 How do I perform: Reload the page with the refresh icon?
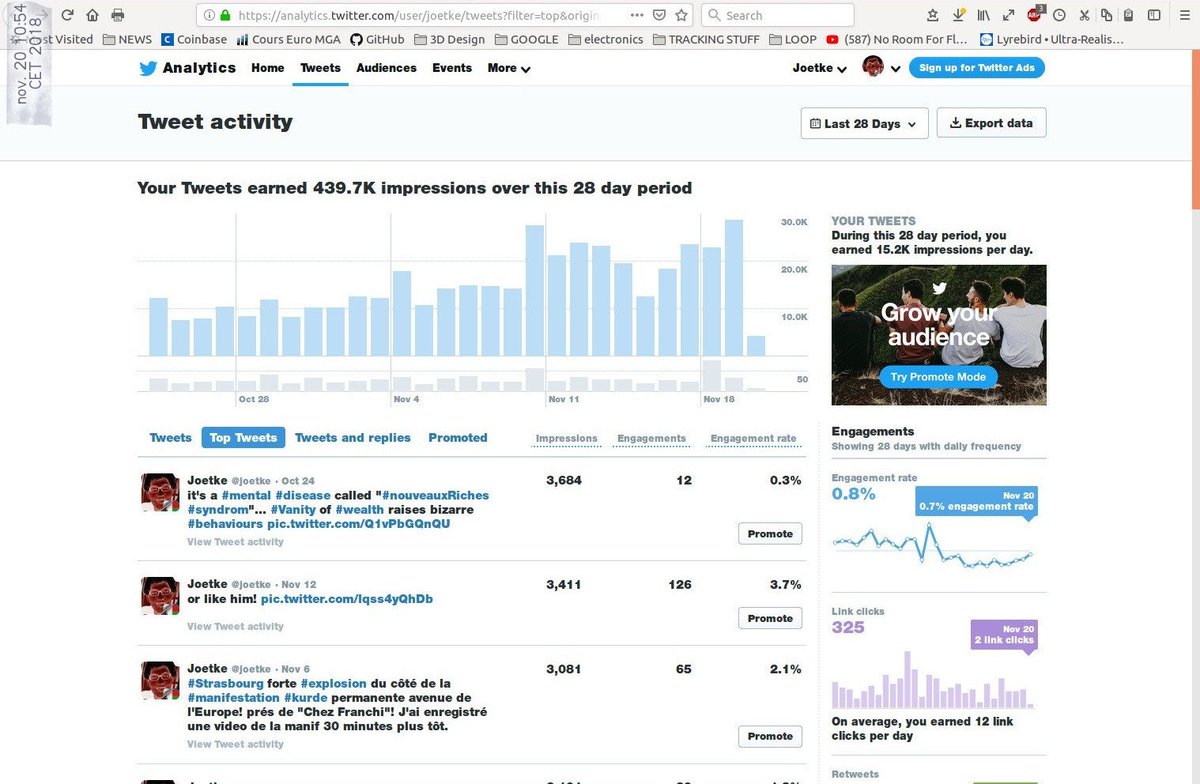point(67,15)
